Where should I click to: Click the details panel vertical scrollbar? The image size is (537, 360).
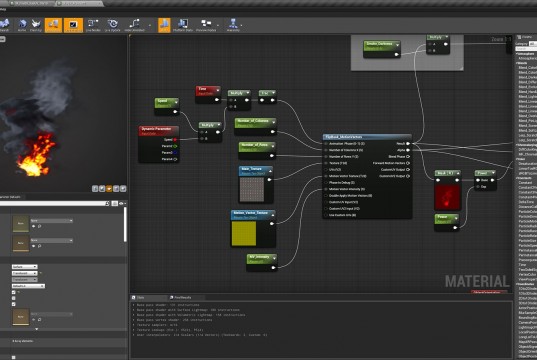[125, 224]
